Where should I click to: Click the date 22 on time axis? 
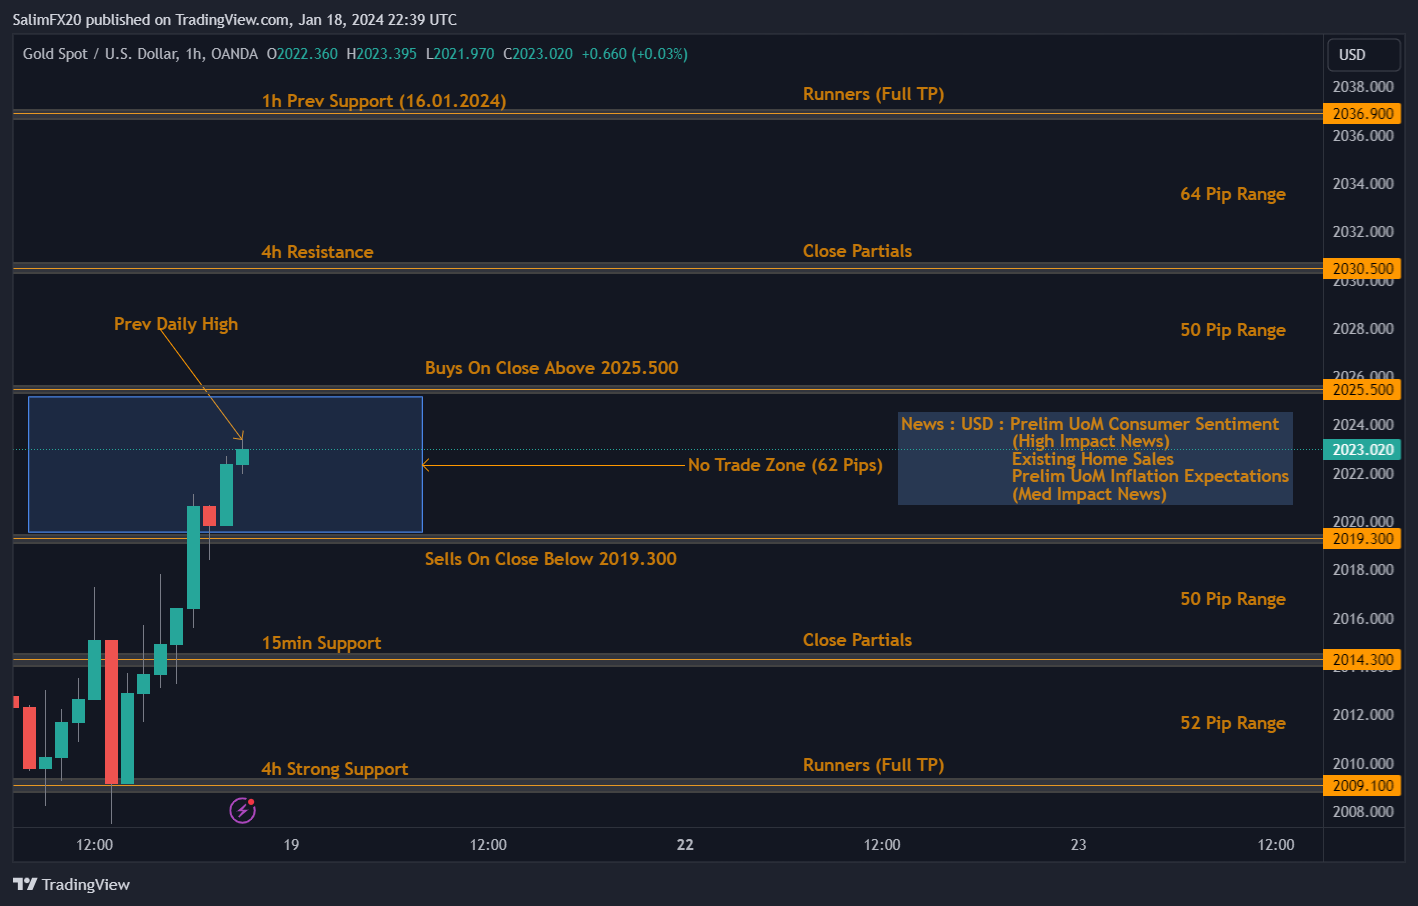click(x=685, y=845)
